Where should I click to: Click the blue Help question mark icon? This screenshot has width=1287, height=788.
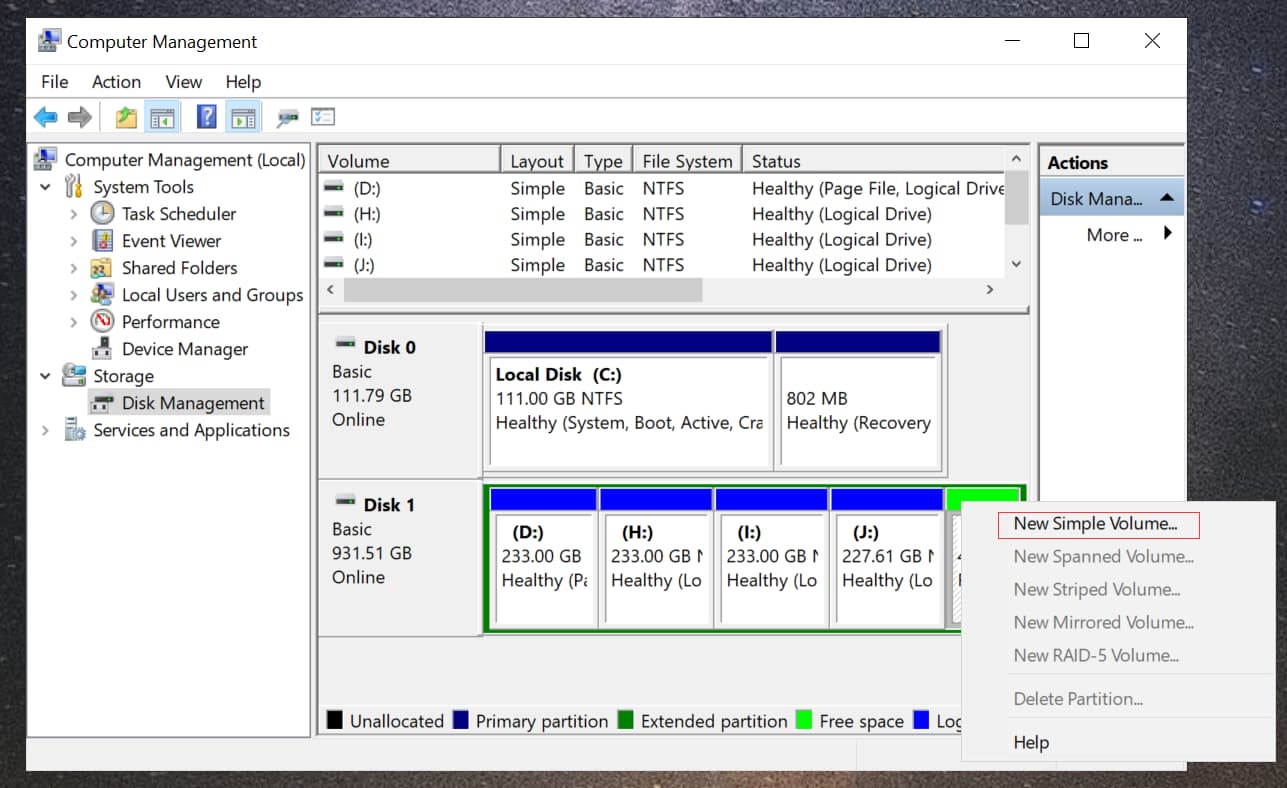pyautogui.click(x=207, y=117)
